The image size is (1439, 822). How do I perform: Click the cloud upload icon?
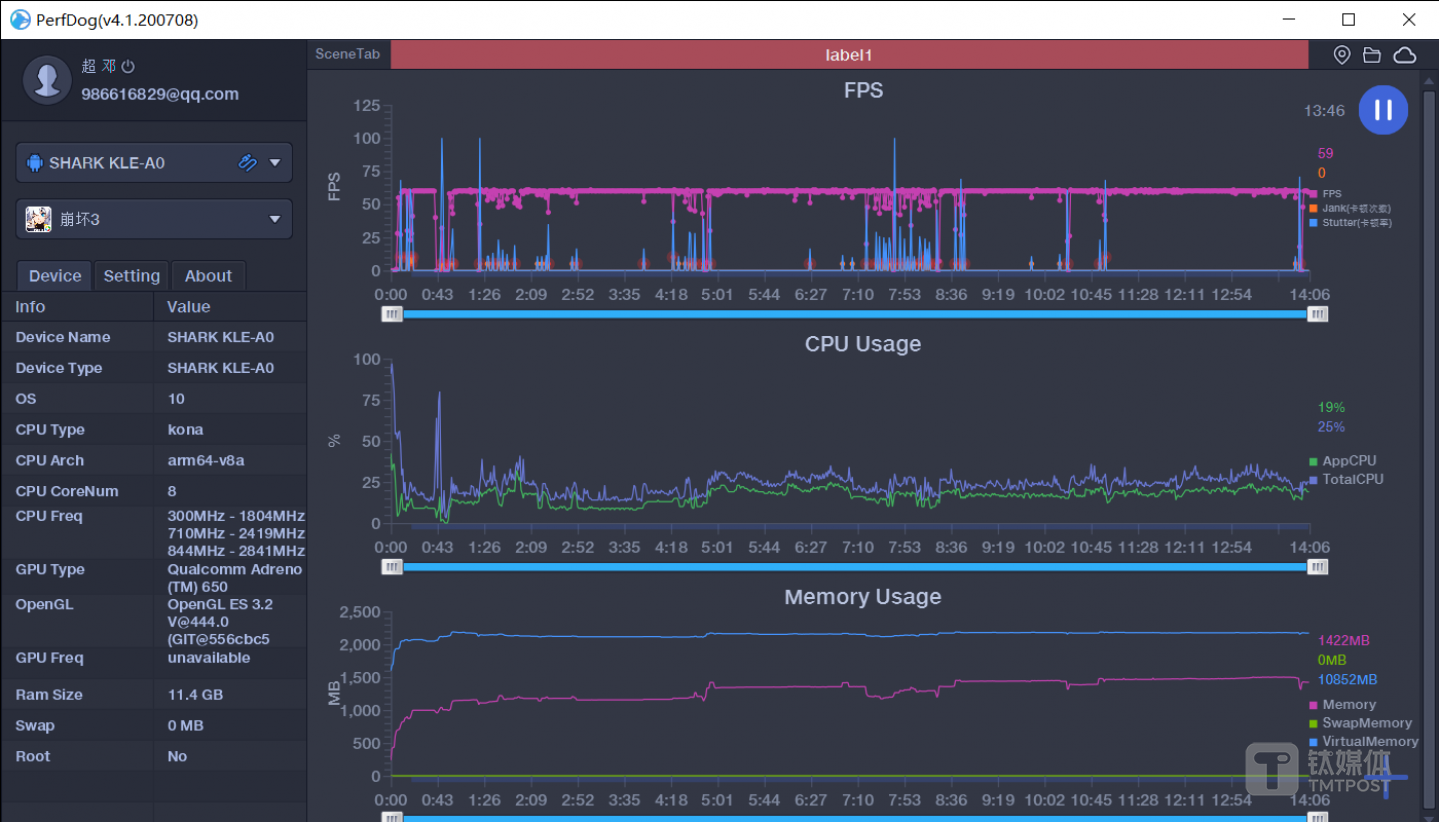1404,55
